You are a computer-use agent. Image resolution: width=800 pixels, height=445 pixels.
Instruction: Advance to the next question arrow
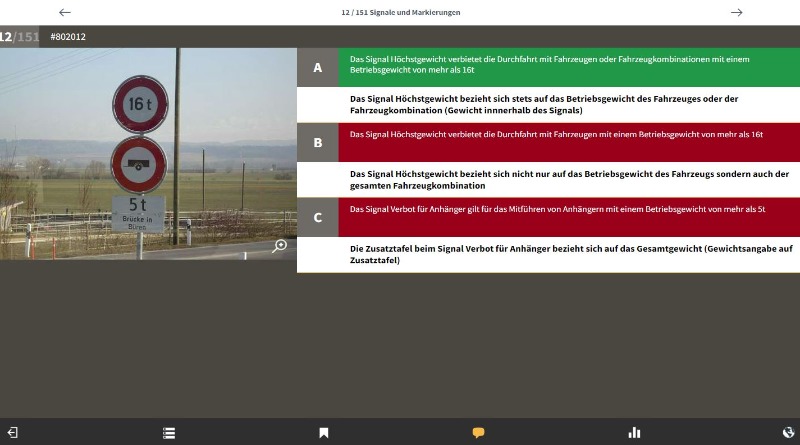click(x=736, y=12)
